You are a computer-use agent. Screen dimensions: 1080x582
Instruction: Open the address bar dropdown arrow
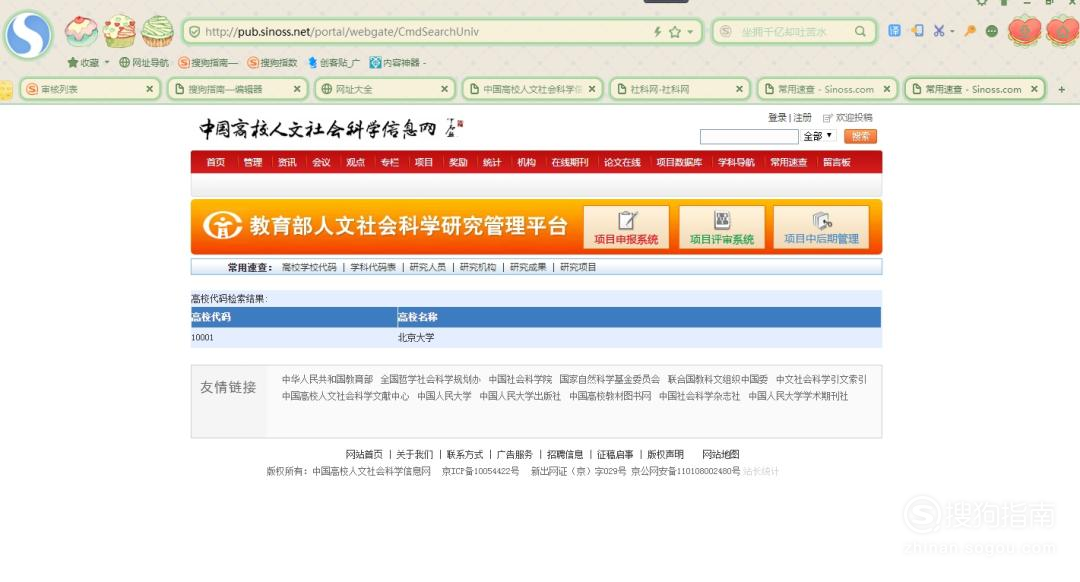pyautogui.click(x=690, y=32)
